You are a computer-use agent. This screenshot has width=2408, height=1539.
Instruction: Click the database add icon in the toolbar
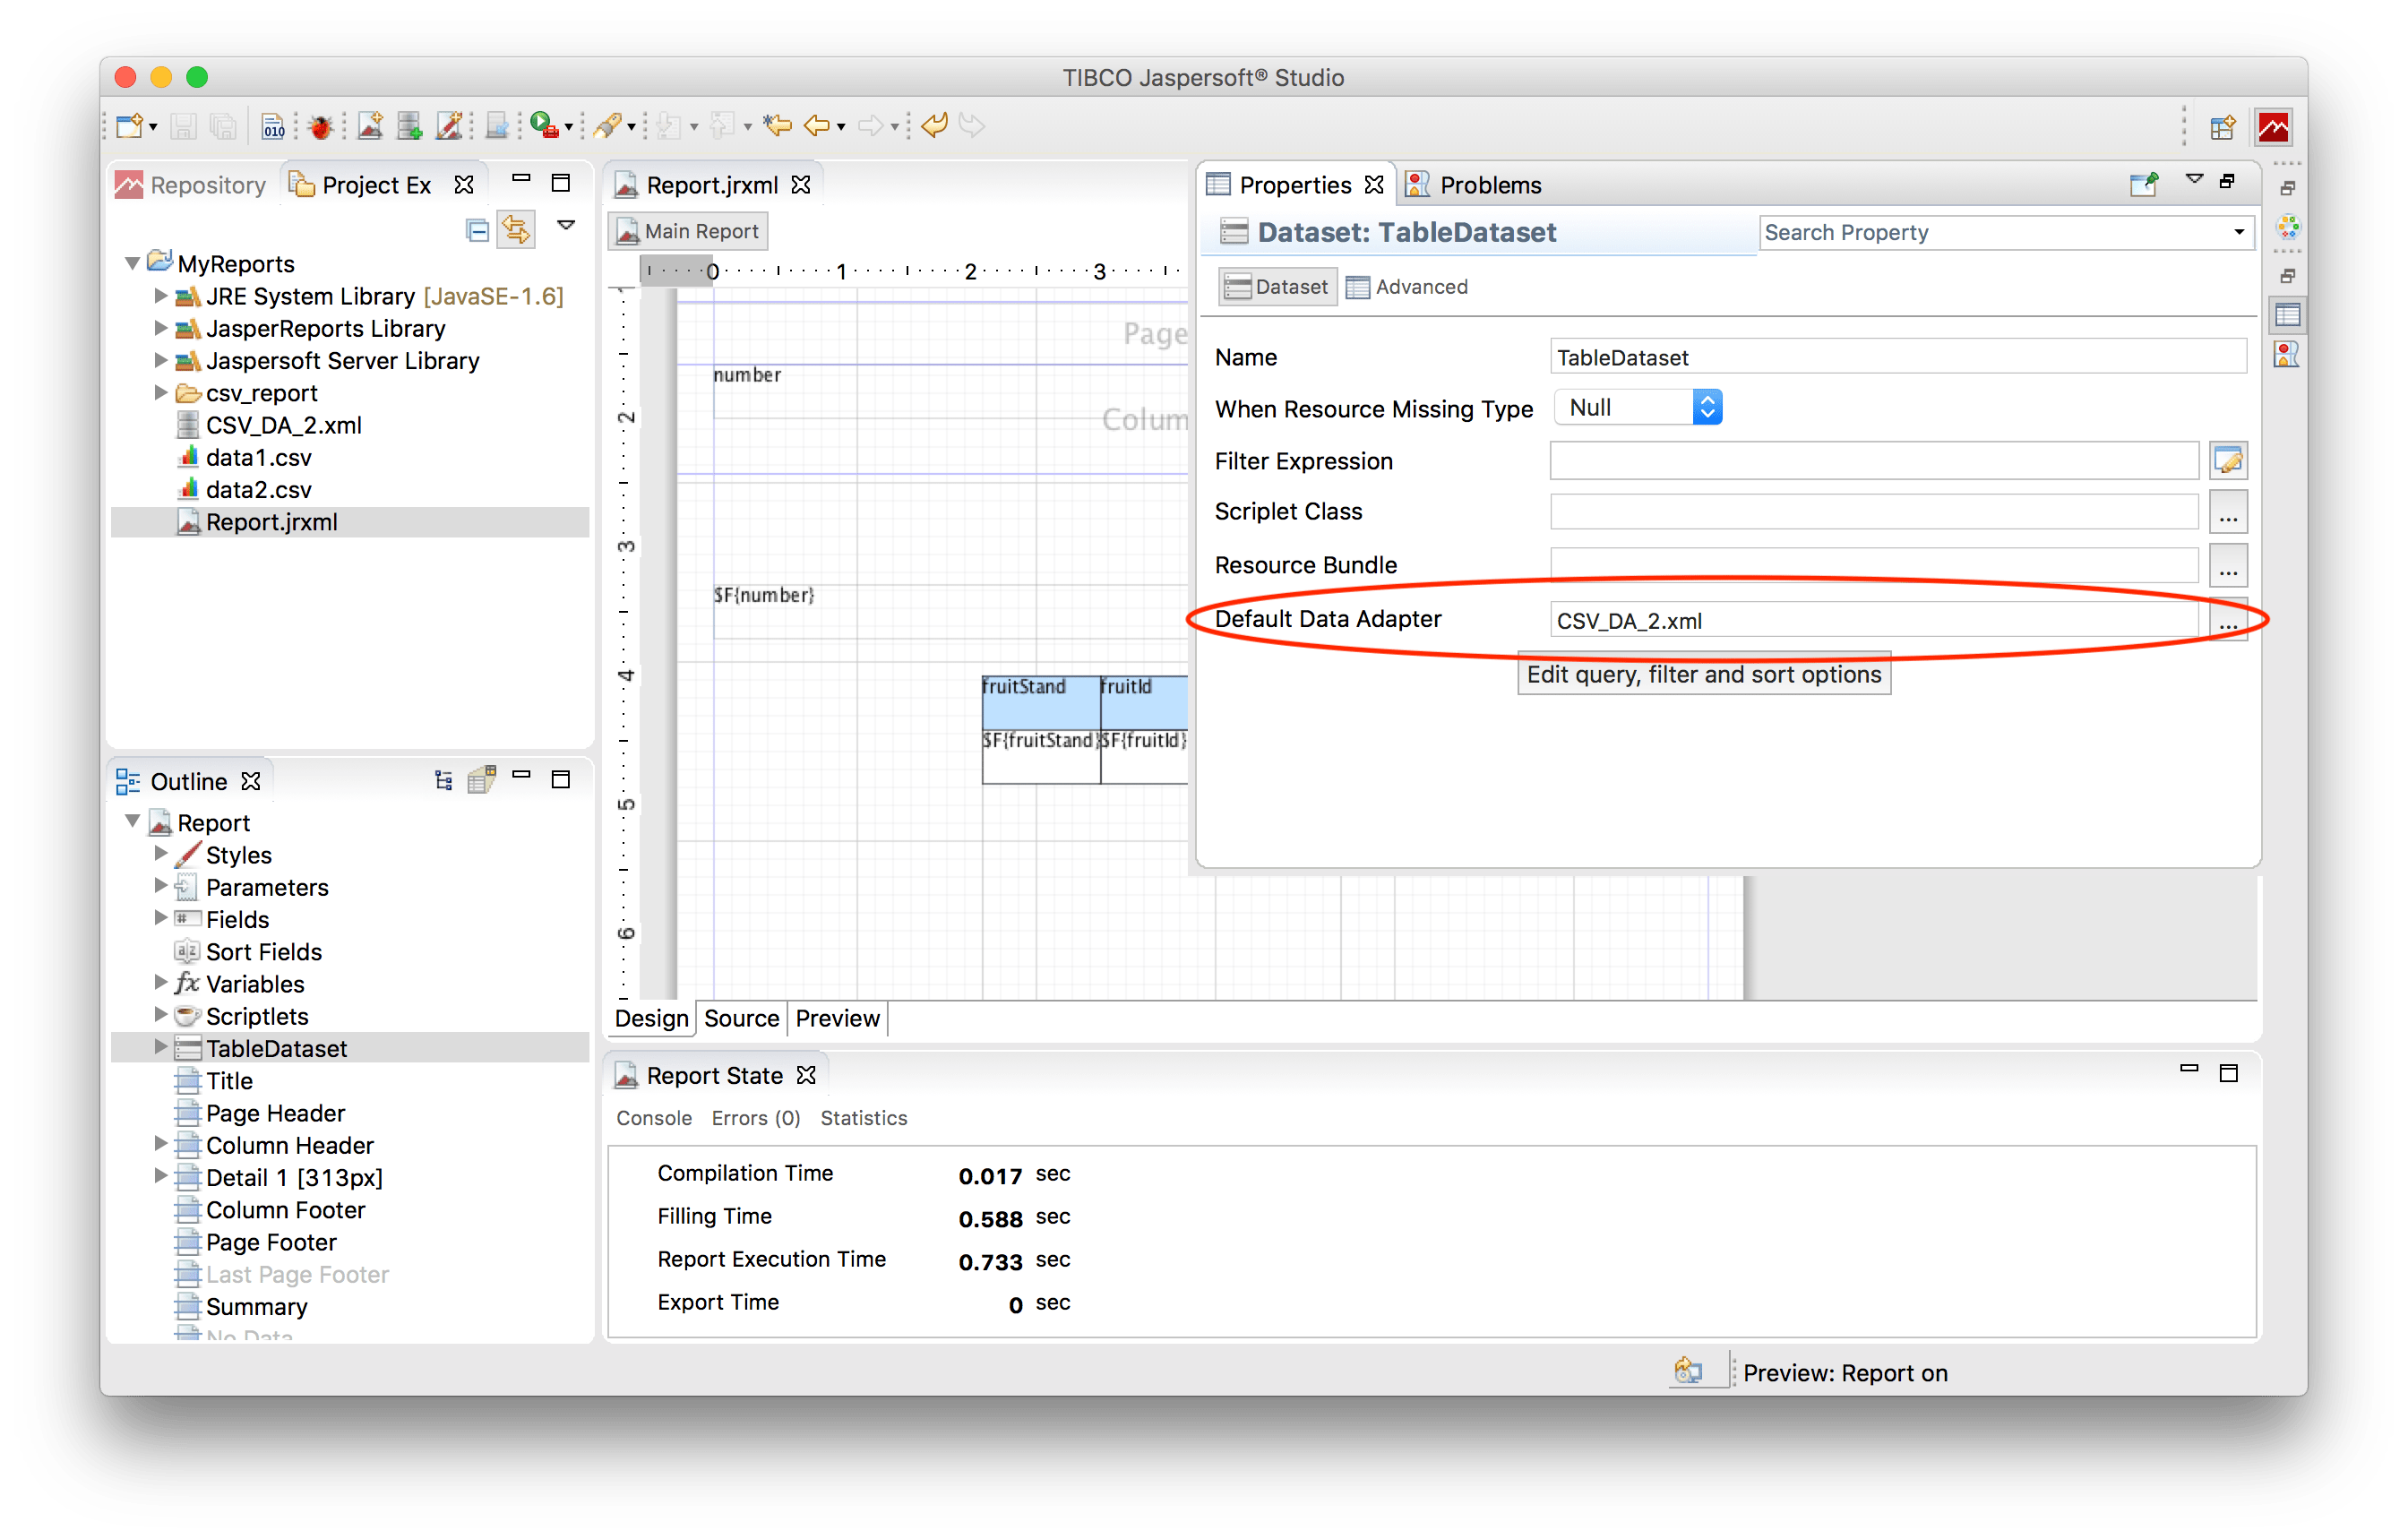(410, 125)
